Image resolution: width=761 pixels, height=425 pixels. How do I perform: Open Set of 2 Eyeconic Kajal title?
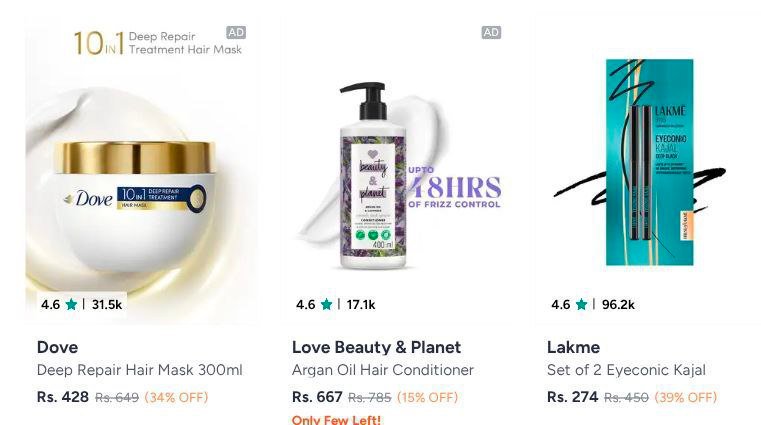tap(627, 370)
